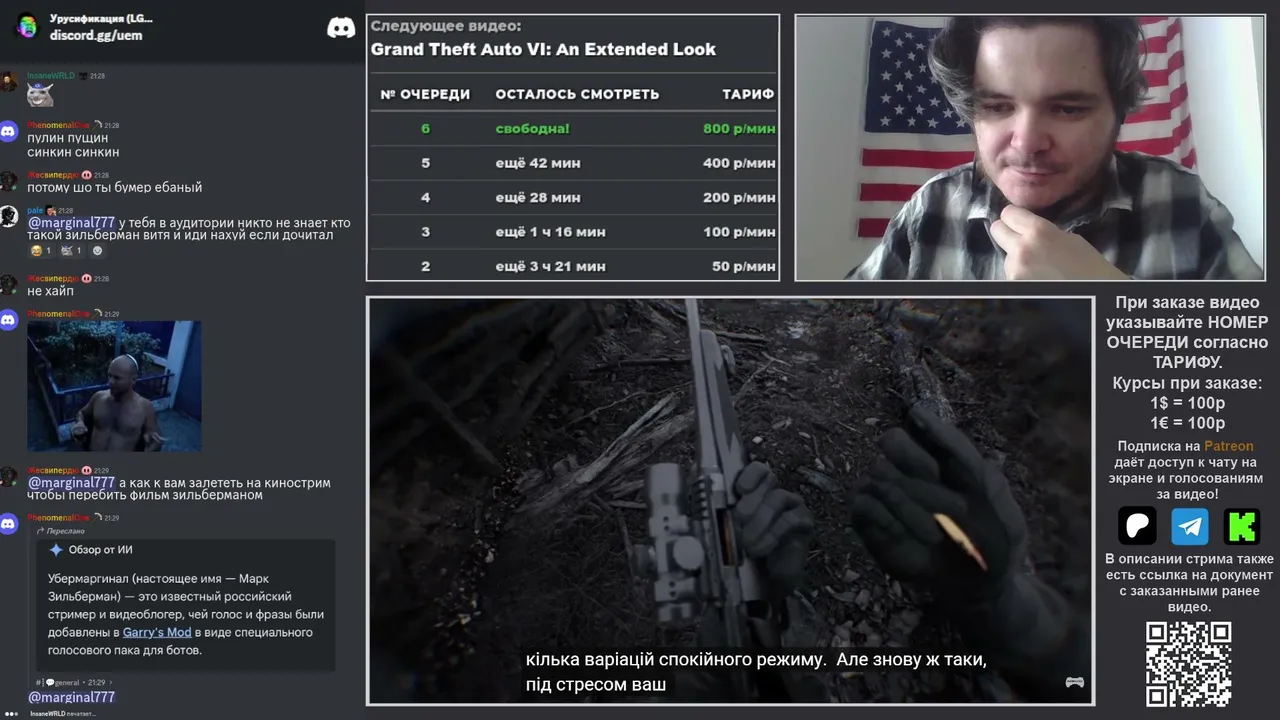This screenshot has width=1280, height=720.
Task: Click the "200 р/мин" tariff cell
Action: point(739,197)
